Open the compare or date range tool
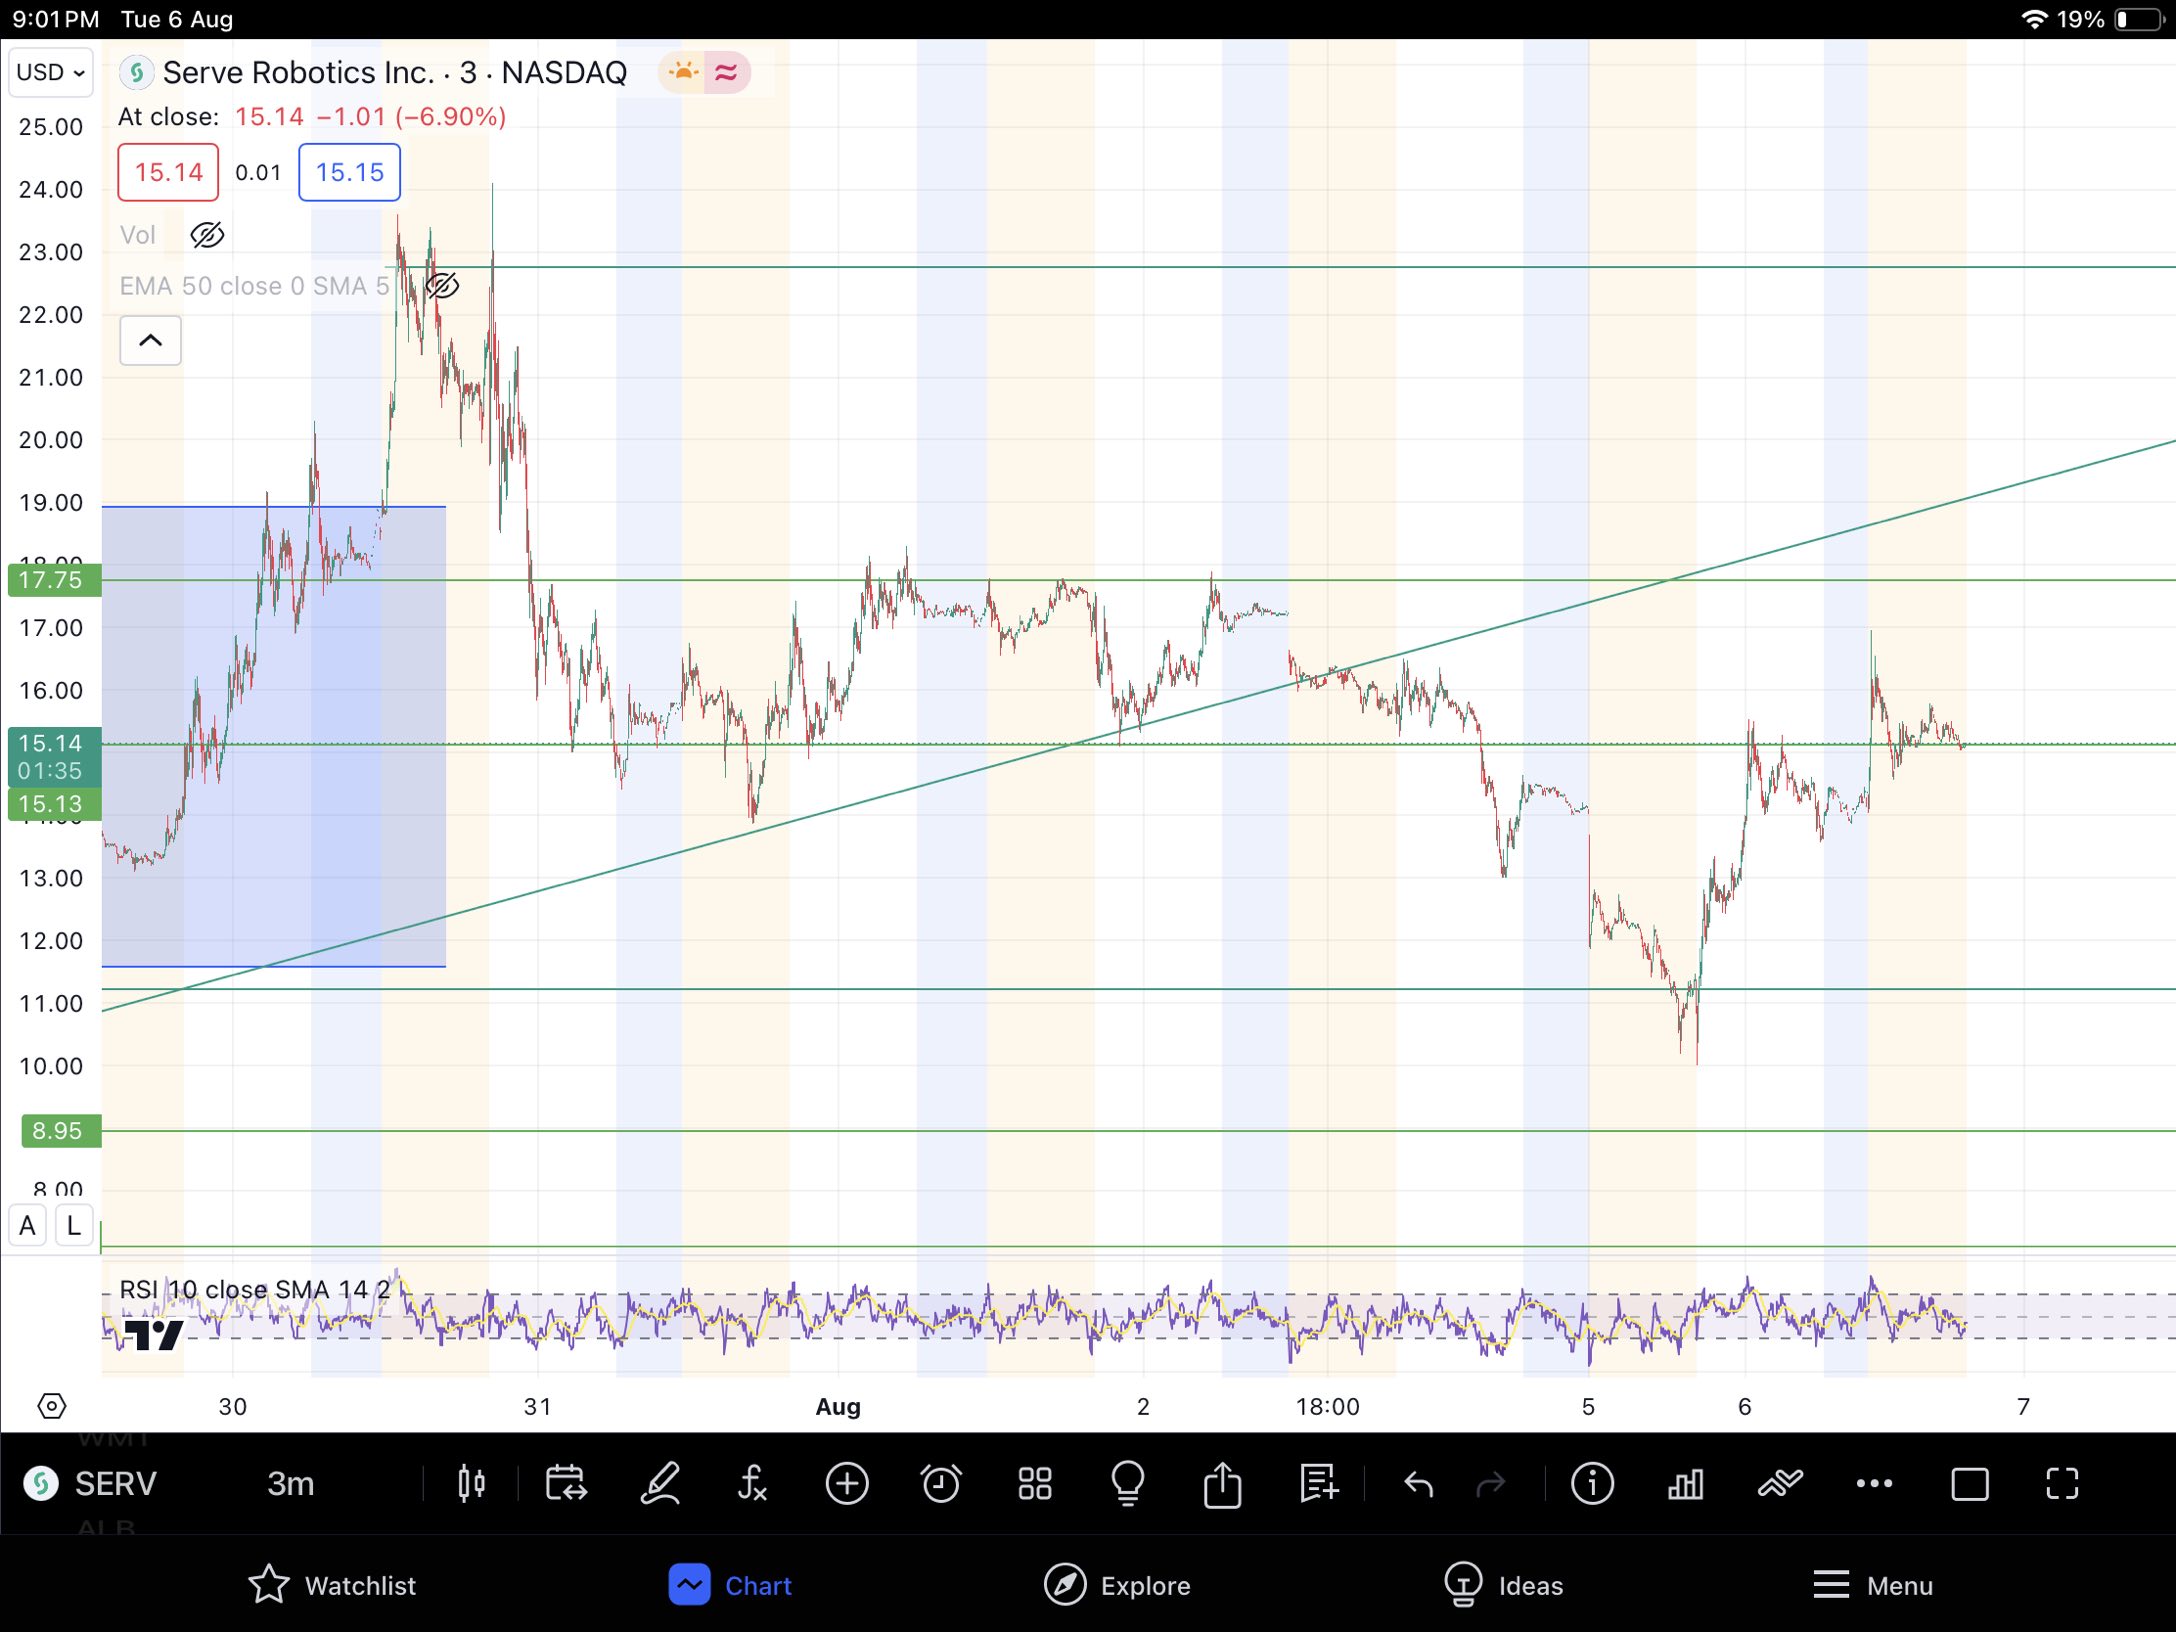 coord(566,1484)
